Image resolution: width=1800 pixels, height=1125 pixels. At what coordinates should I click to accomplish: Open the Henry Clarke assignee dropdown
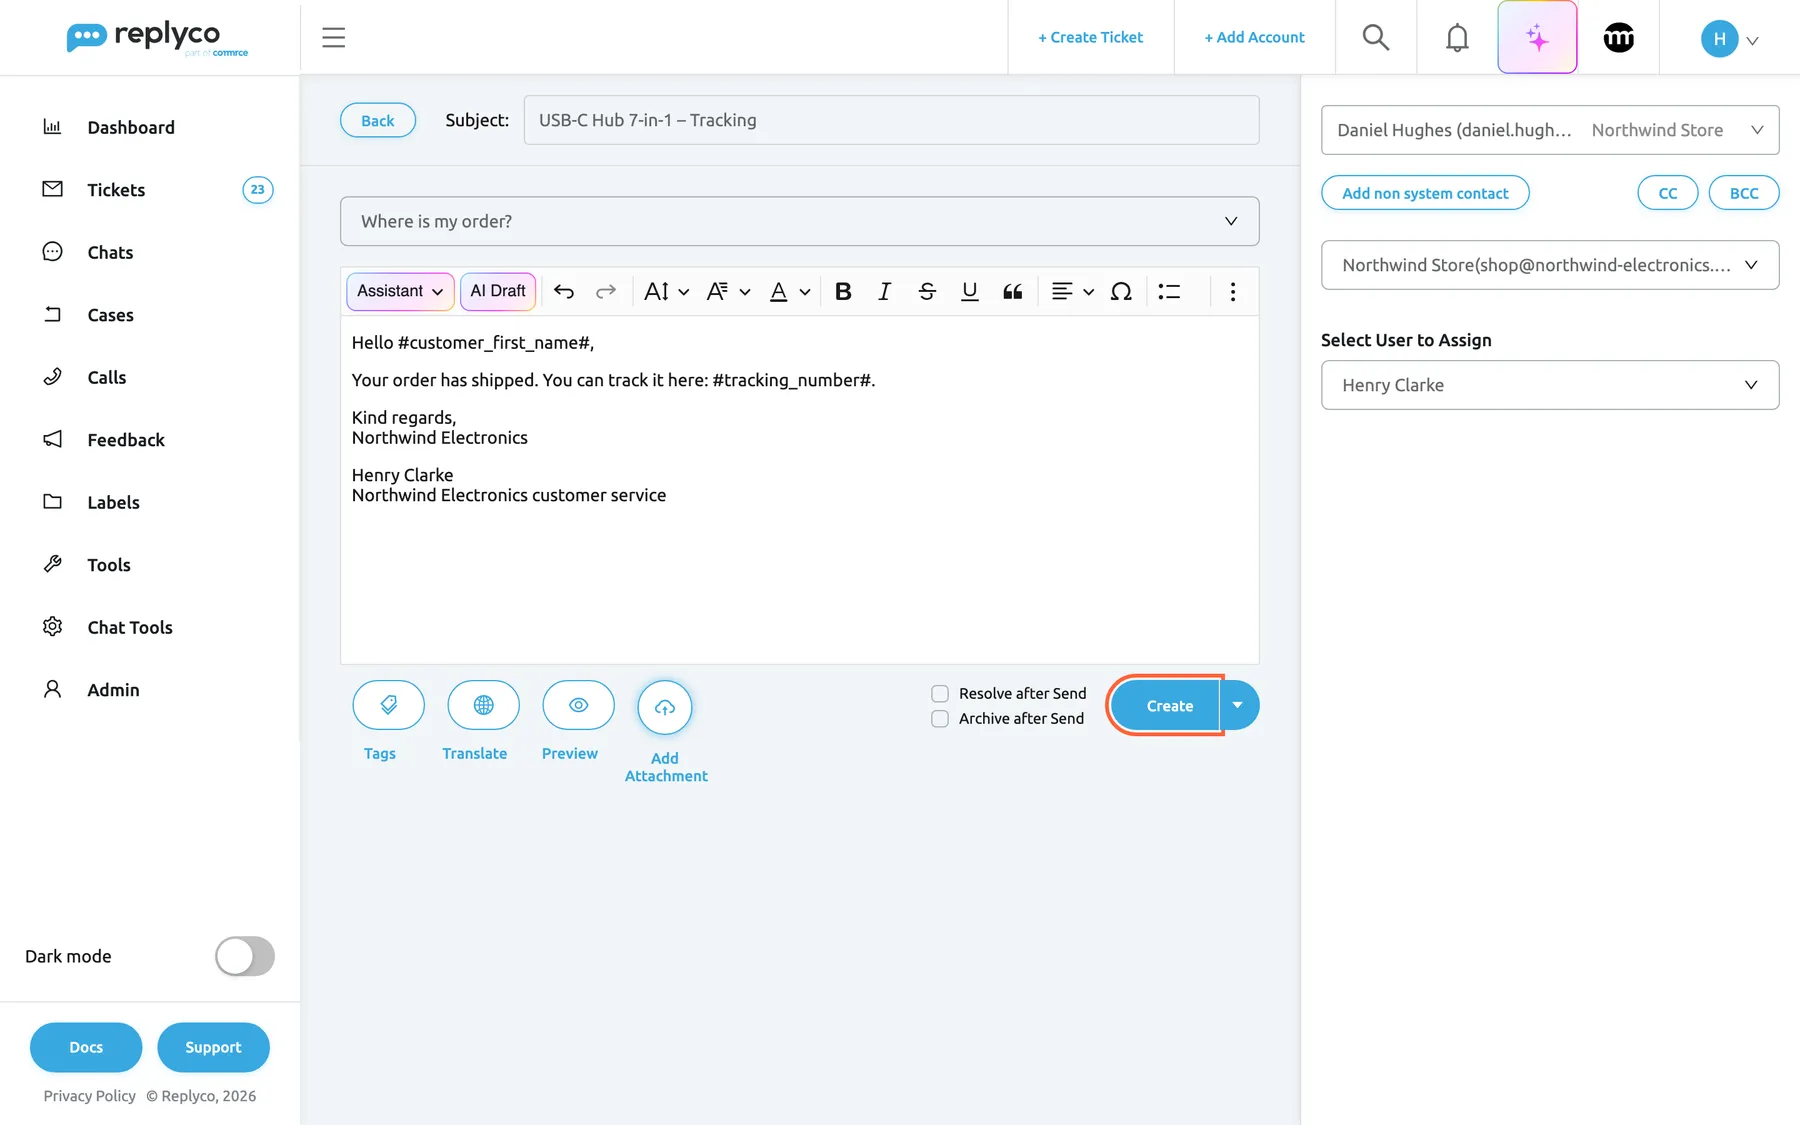tap(1550, 385)
